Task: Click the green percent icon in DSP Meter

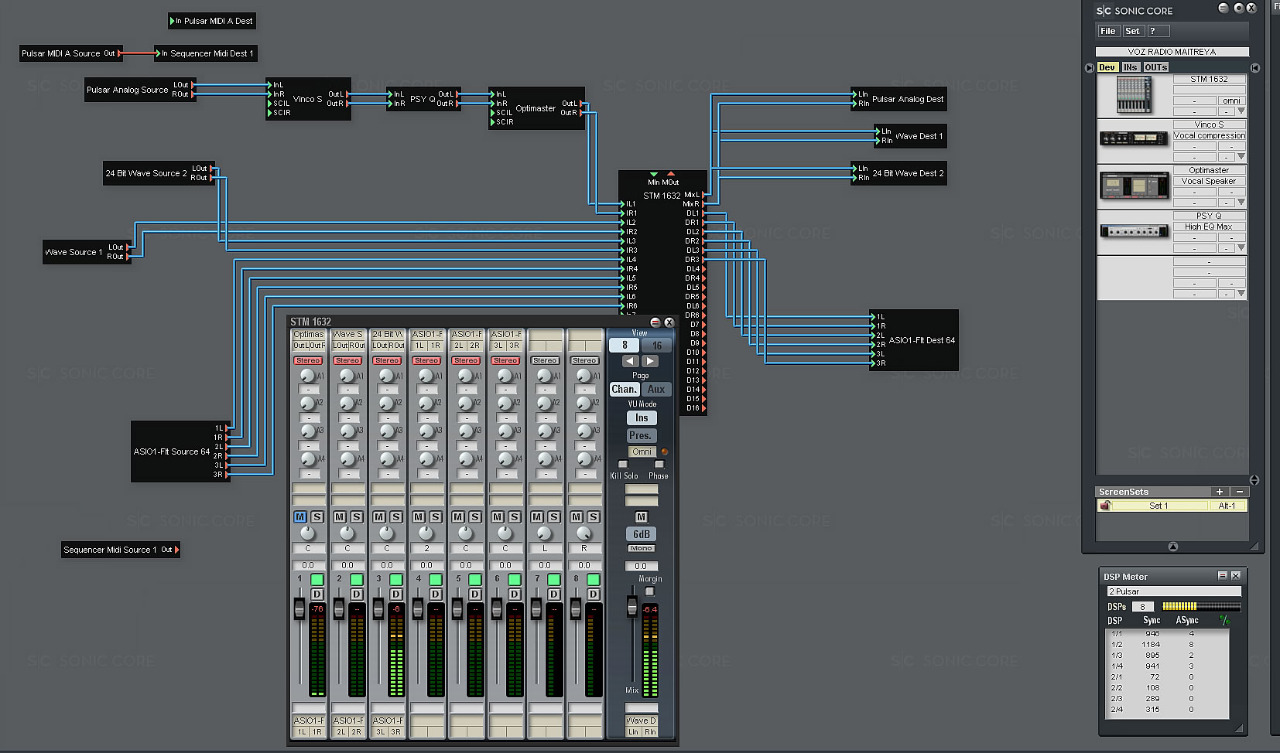Action: pyautogui.click(x=1223, y=621)
